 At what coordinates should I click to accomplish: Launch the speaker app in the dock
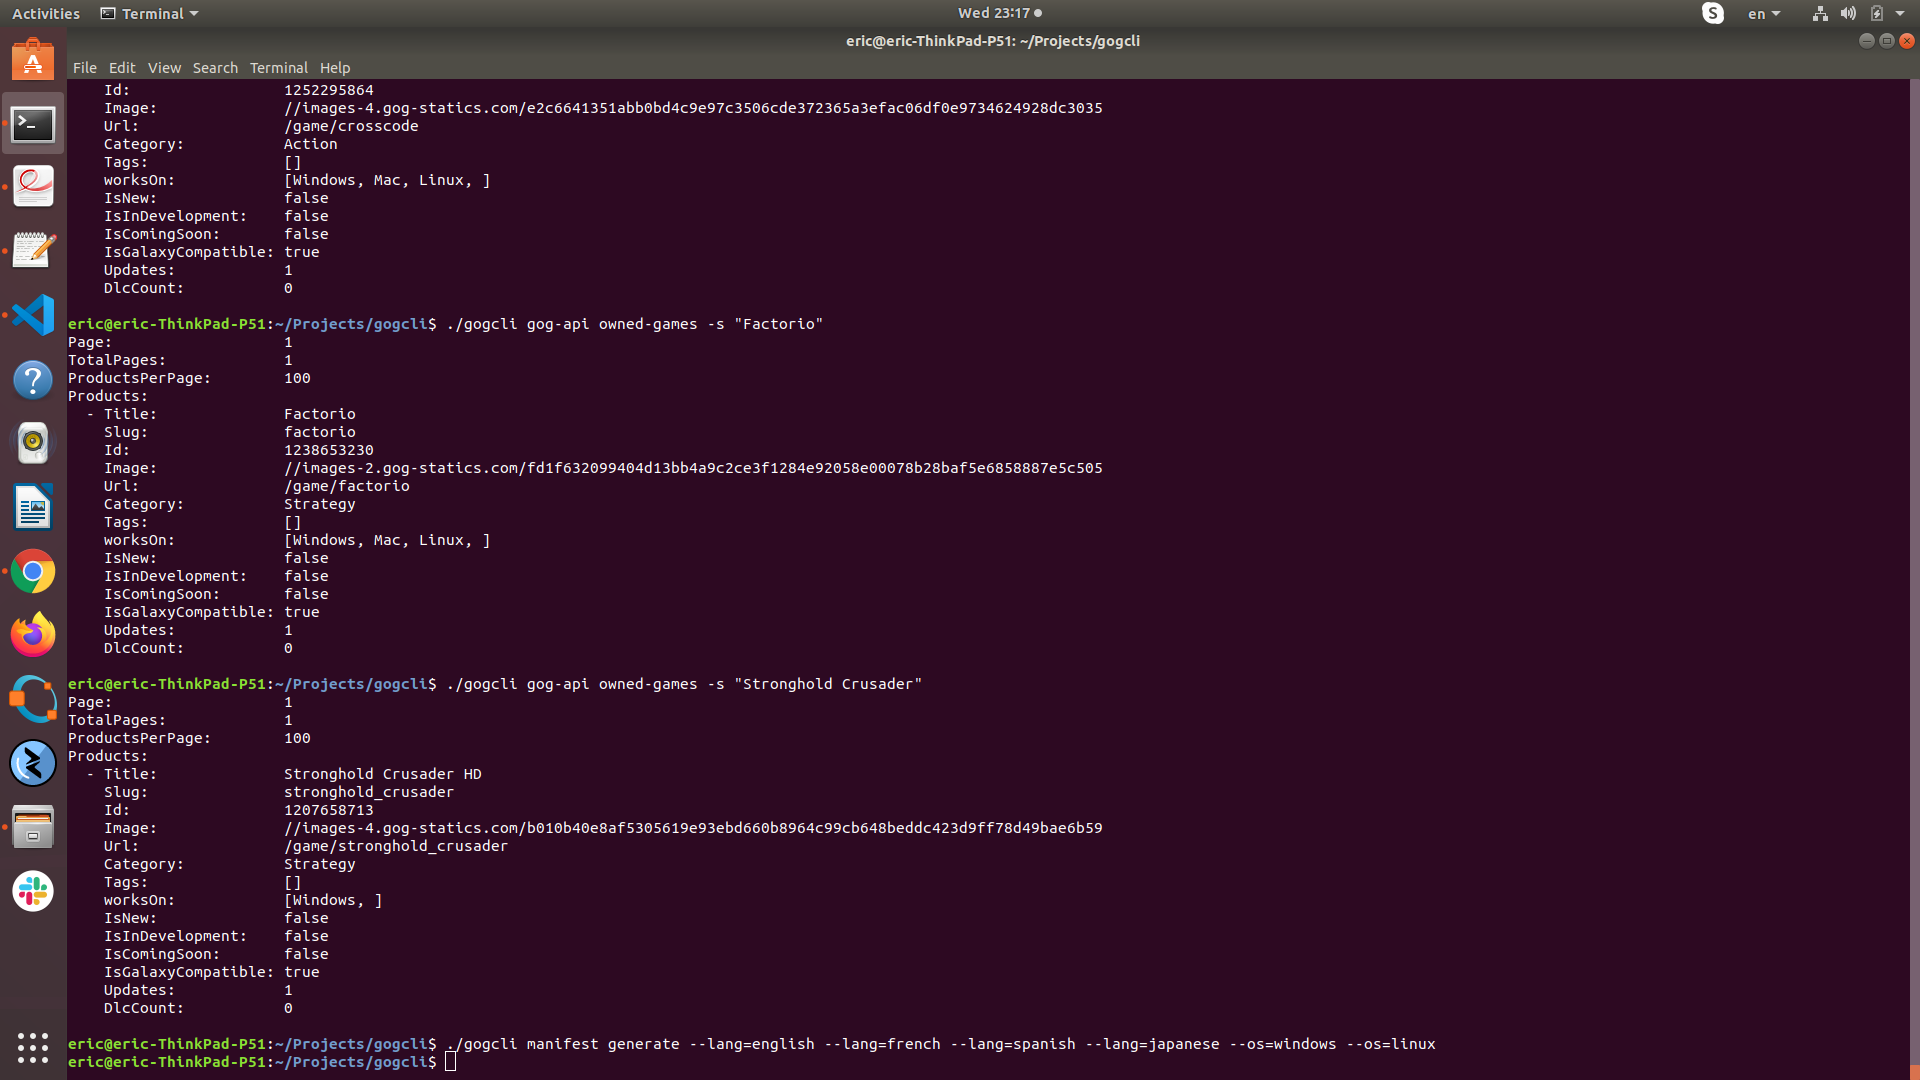coord(33,443)
